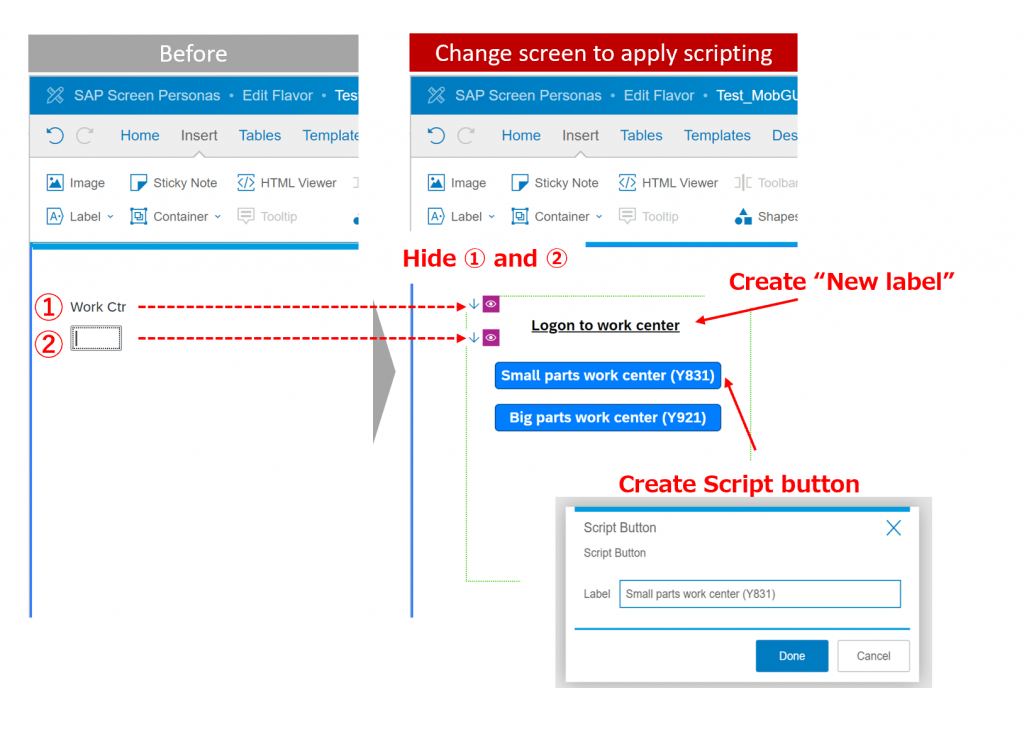Click the Done button in Script Button dialog
Viewport: 1024px width, 749px height.
click(792, 656)
